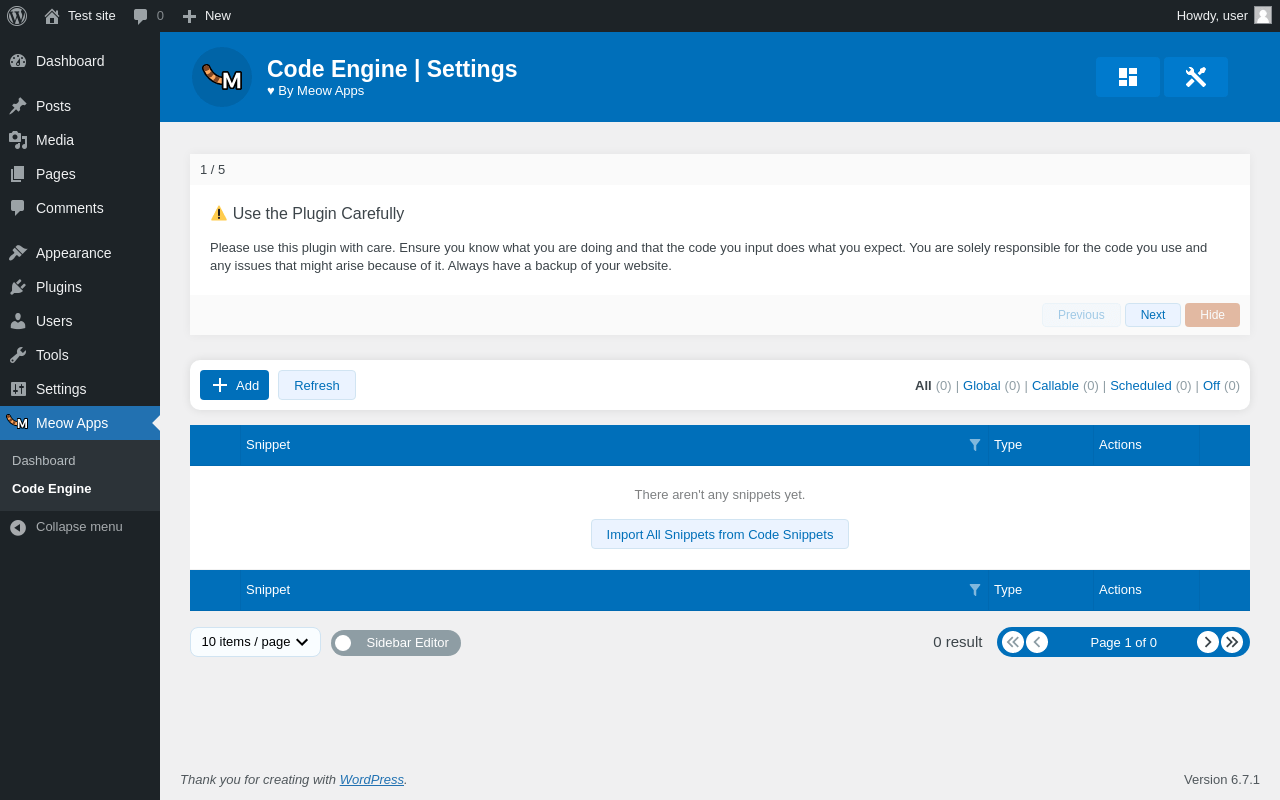Select the Meow Apps menu item
The width and height of the screenshot is (1280, 800).
tap(80, 423)
